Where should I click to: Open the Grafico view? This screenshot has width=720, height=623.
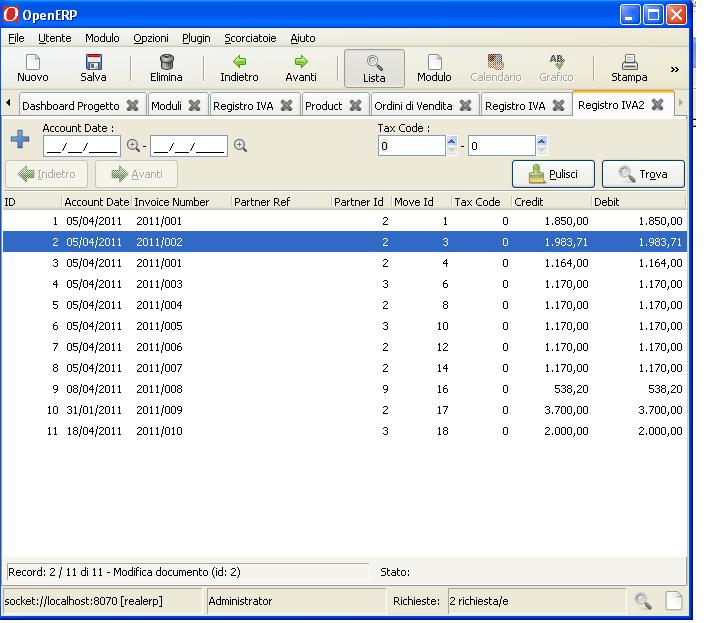point(556,69)
